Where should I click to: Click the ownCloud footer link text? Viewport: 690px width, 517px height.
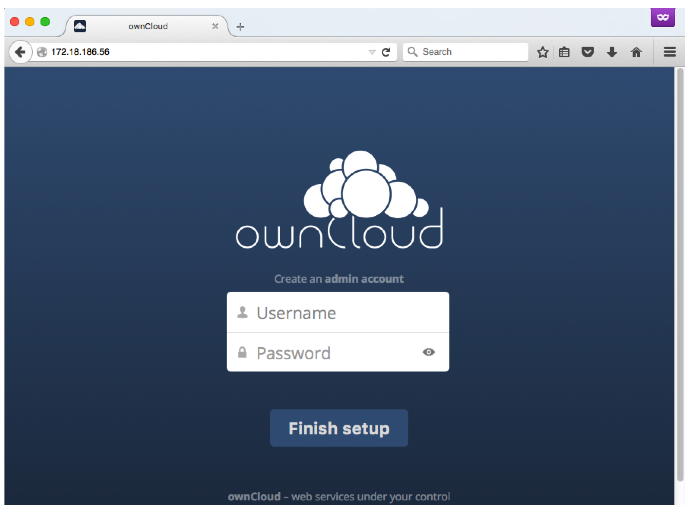[x=254, y=497]
